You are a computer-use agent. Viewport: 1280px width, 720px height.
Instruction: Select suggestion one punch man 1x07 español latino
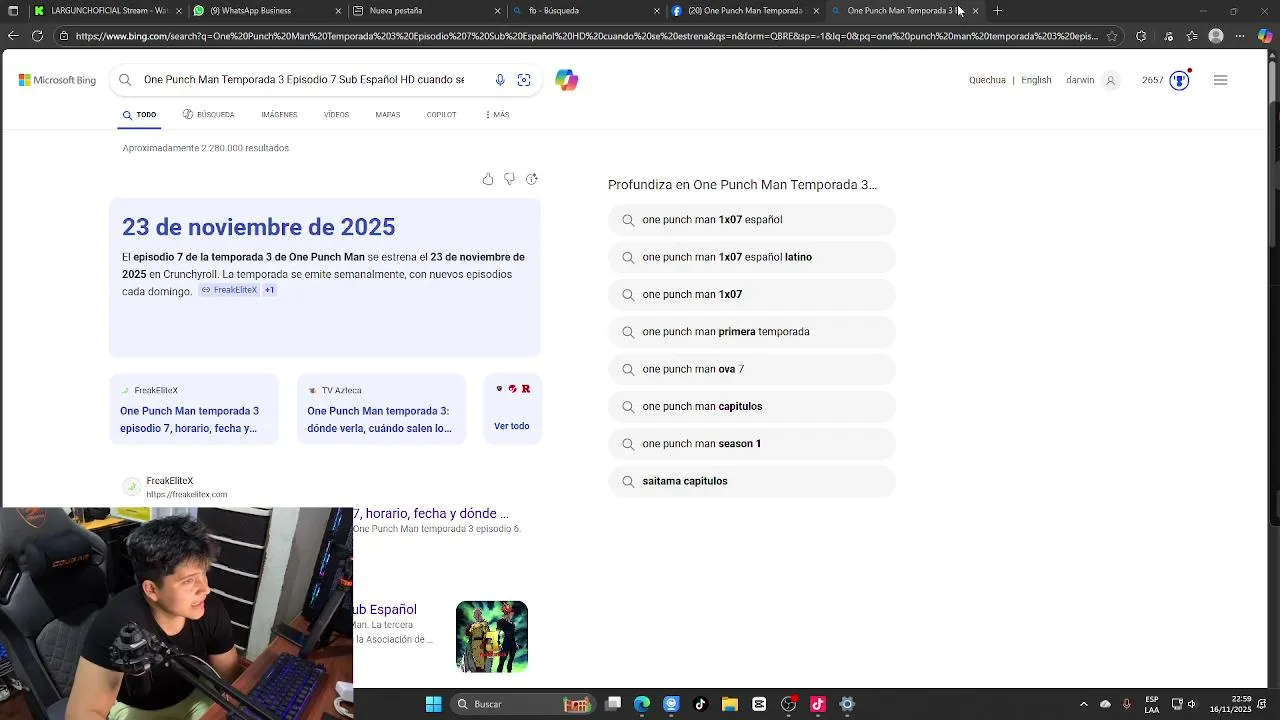(x=751, y=257)
